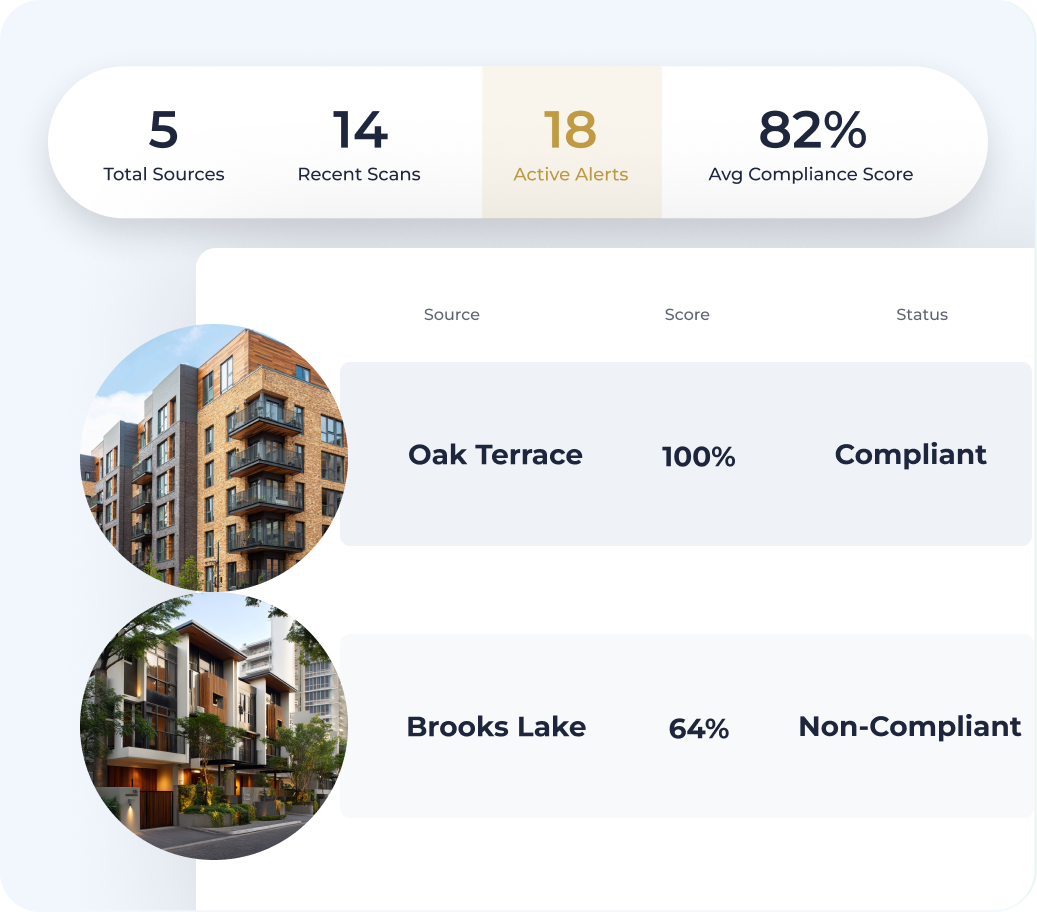Select the Oak Terrace source name
Image resolution: width=1037 pixels, height=912 pixels.
coord(495,454)
